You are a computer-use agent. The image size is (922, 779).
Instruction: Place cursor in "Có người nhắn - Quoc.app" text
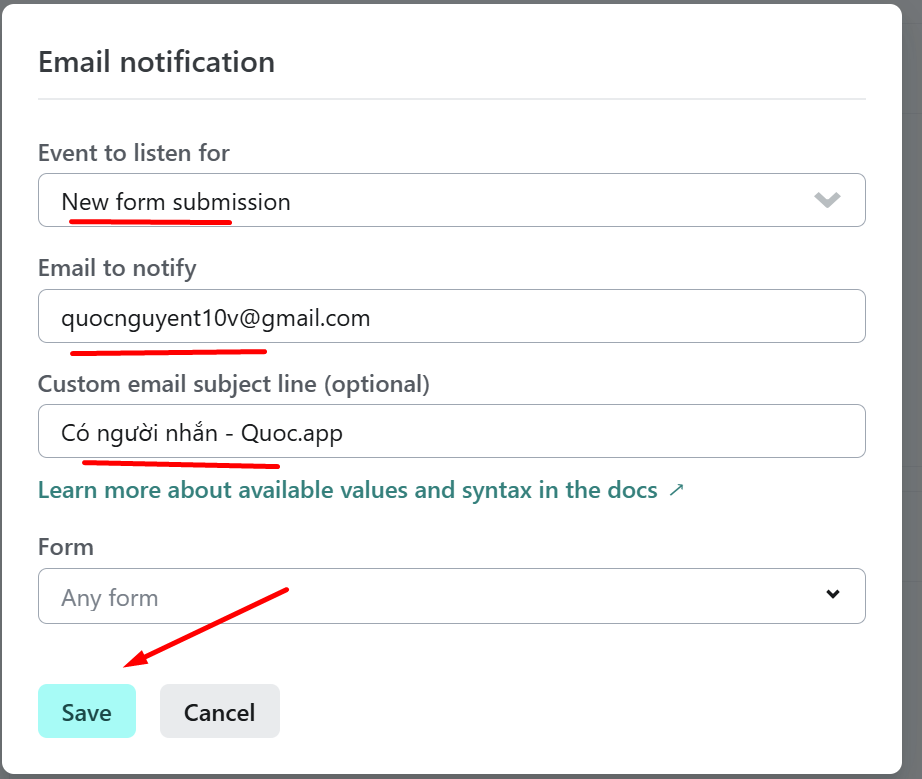202,433
